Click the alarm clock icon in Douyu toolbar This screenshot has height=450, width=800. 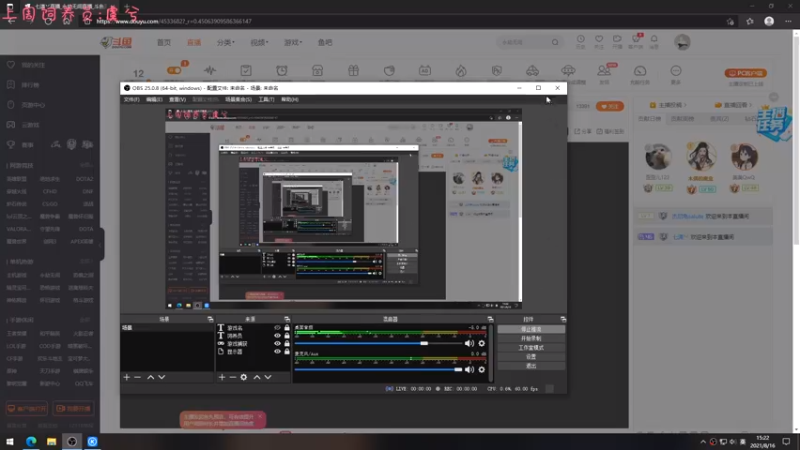pyautogui.click(x=282, y=71)
